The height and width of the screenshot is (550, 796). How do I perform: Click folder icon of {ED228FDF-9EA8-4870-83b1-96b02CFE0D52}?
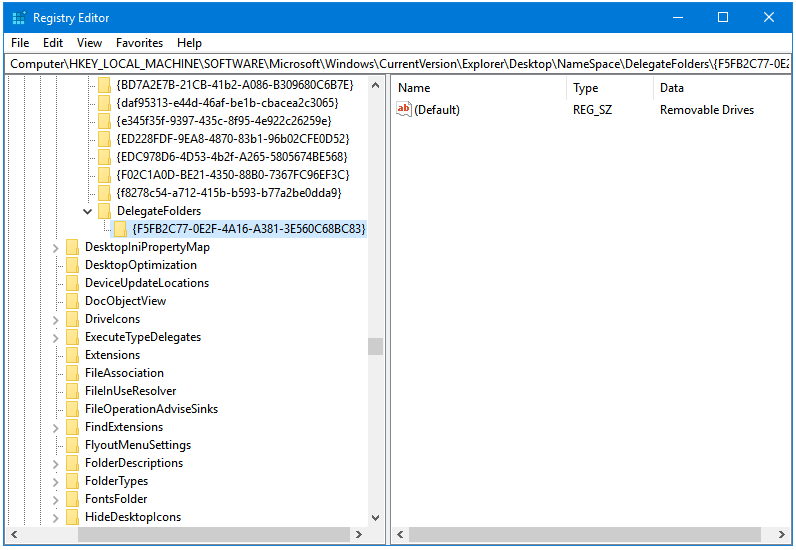click(104, 139)
